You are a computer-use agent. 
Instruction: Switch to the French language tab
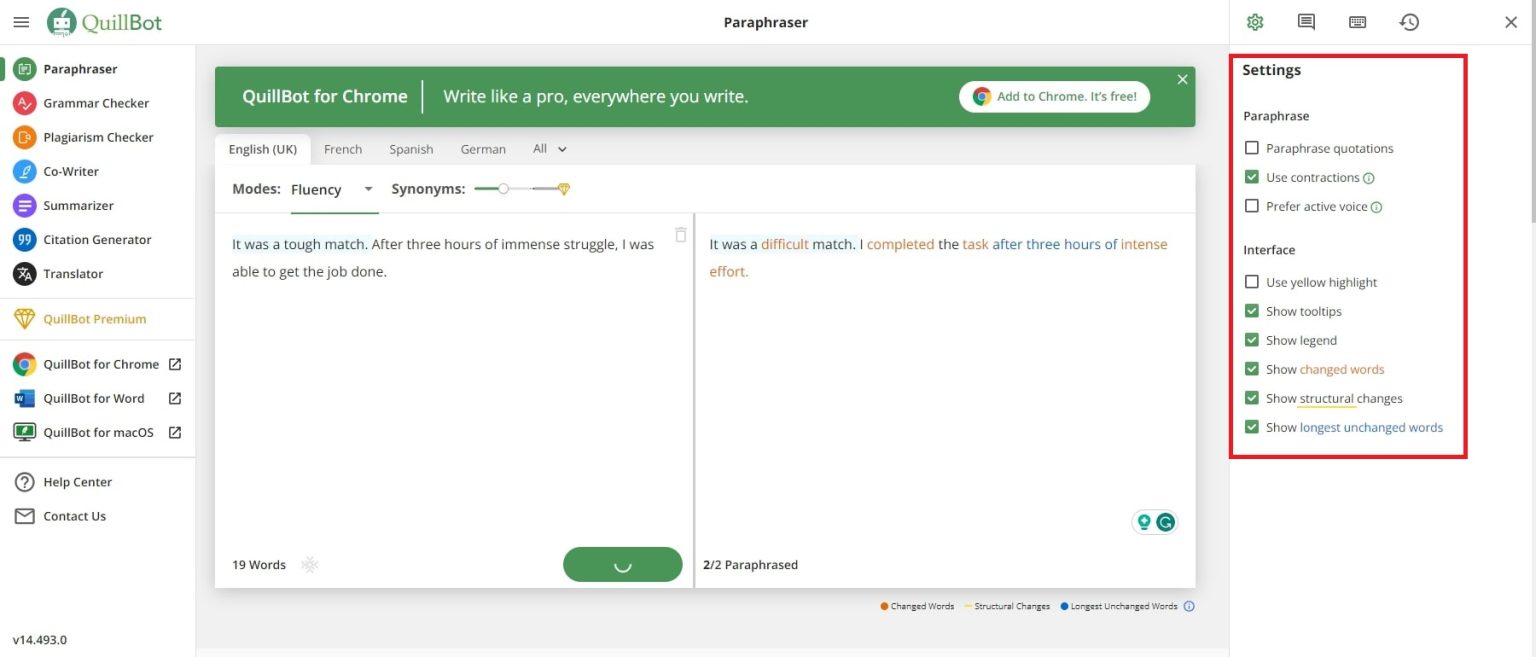343,149
